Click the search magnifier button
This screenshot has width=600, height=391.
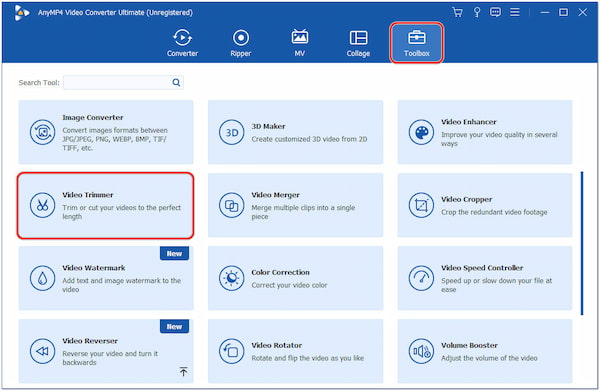[176, 83]
